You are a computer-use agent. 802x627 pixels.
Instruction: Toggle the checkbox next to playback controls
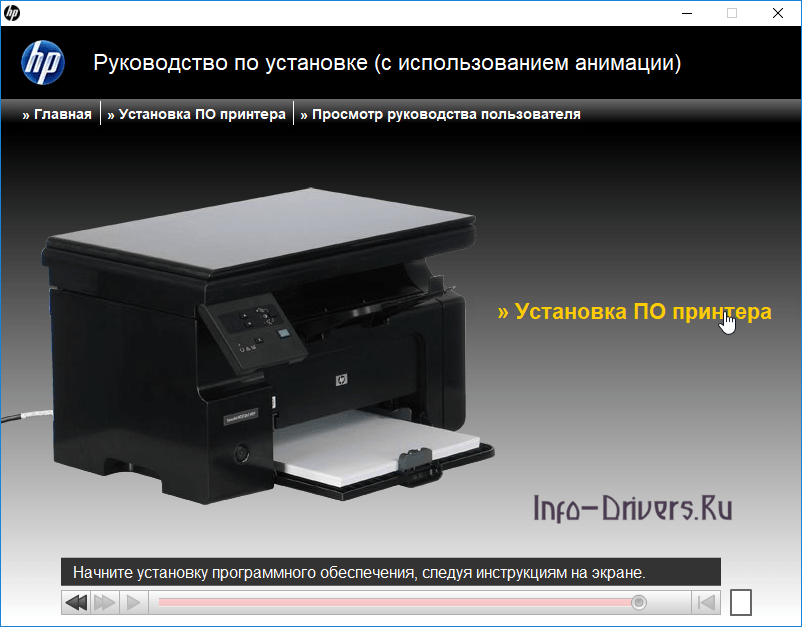[740, 601]
